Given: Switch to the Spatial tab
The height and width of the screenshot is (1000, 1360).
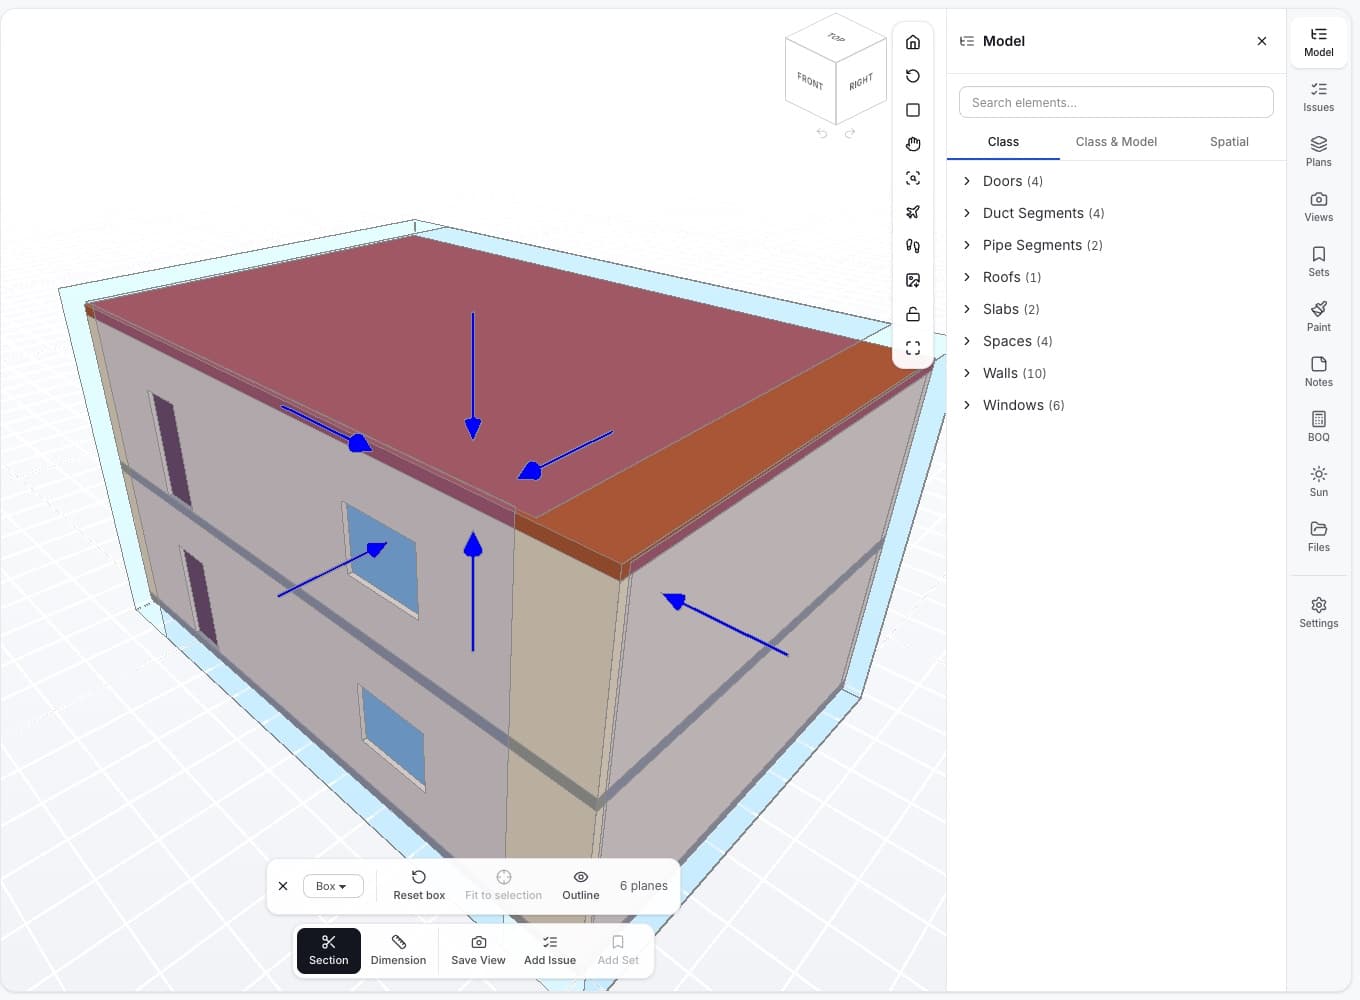Looking at the screenshot, I should (1229, 142).
